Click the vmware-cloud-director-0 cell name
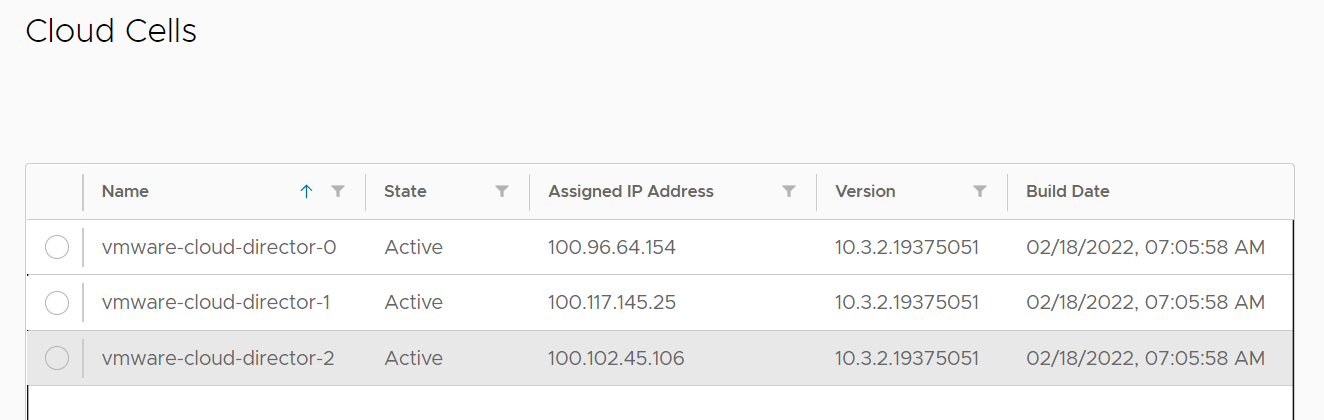Viewport: 1324px width, 420px height. [218, 247]
